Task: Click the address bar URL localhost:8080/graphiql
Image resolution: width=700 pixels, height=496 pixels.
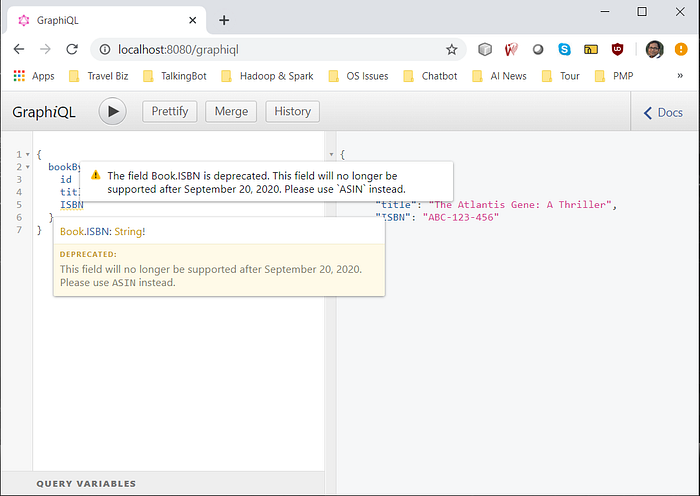Action: pyautogui.click(x=178, y=50)
